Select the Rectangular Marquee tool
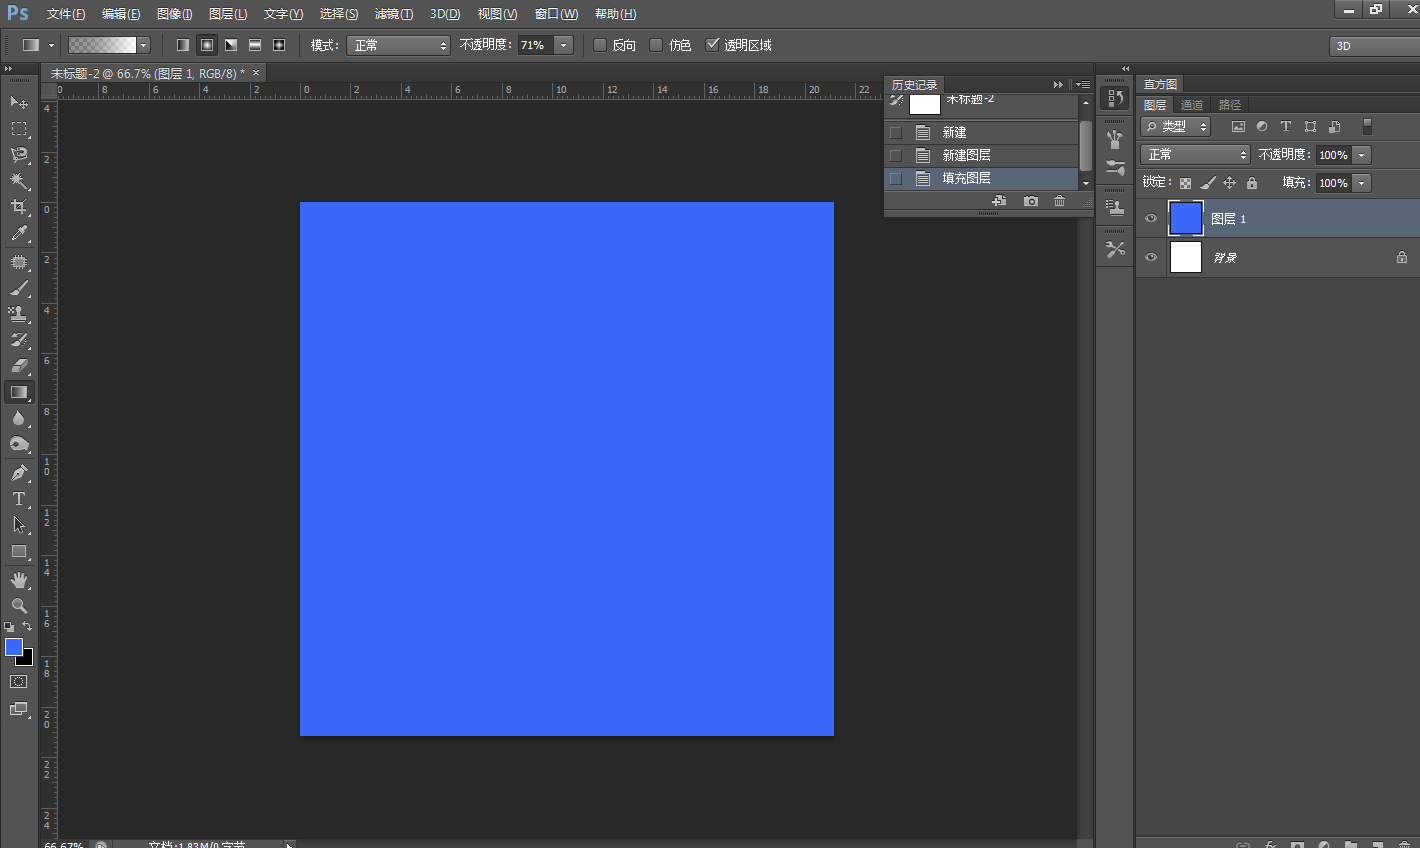The width and height of the screenshot is (1420, 848). pyautogui.click(x=19, y=129)
